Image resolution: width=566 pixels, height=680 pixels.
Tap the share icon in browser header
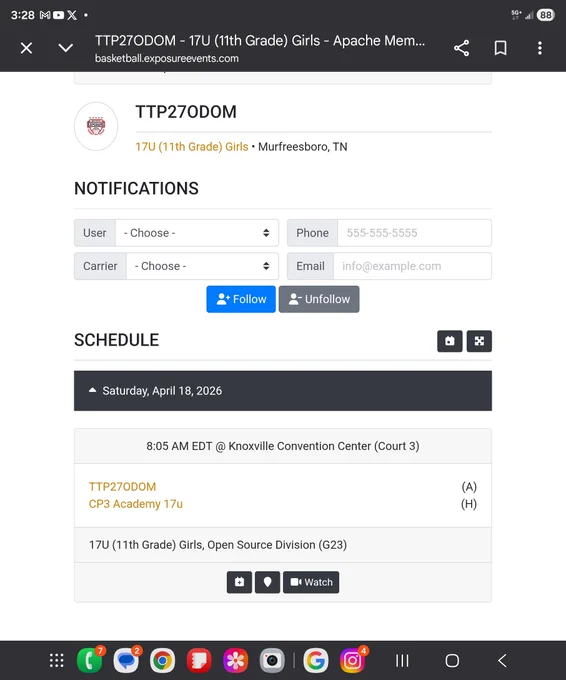coord(461,48)
